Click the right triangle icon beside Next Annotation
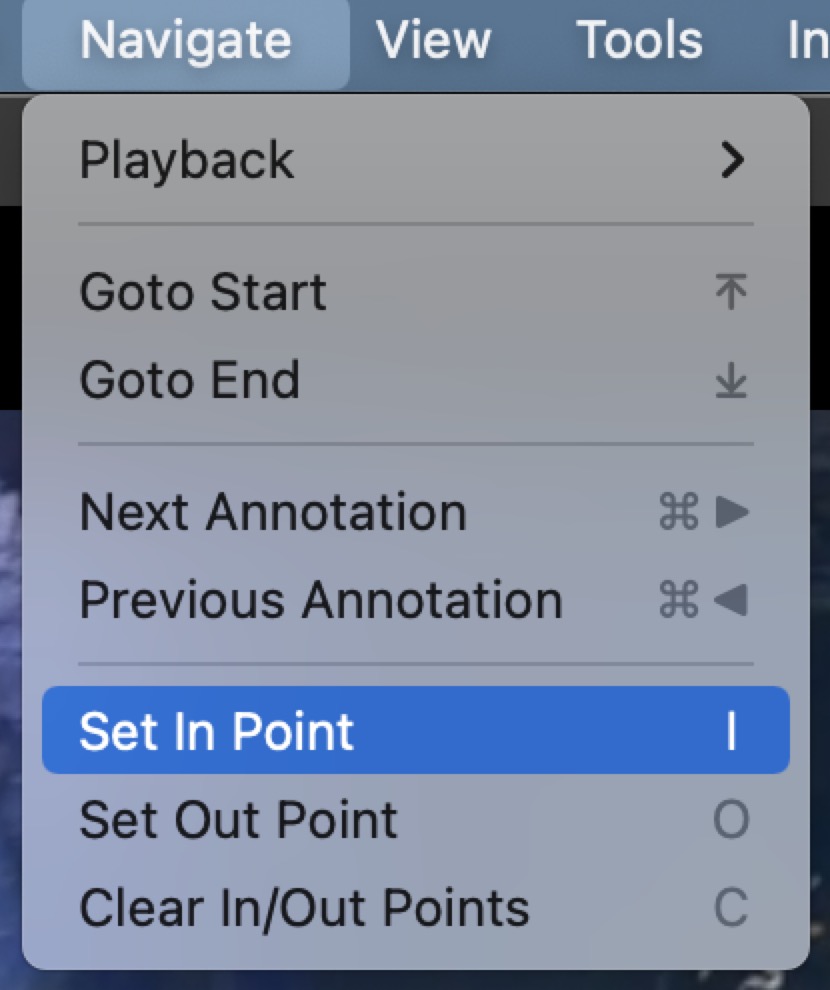Viewport: 830px width, 990px height. pos(732,511)
